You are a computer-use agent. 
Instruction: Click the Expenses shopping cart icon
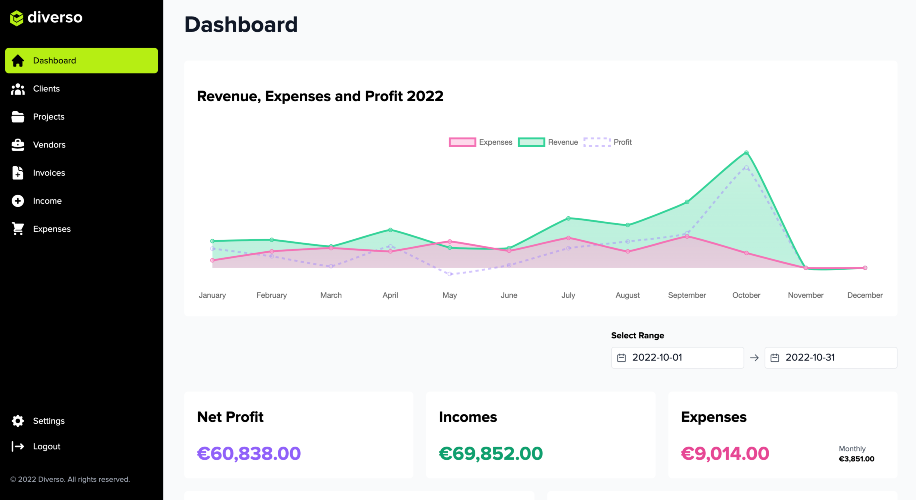point(18,229)
